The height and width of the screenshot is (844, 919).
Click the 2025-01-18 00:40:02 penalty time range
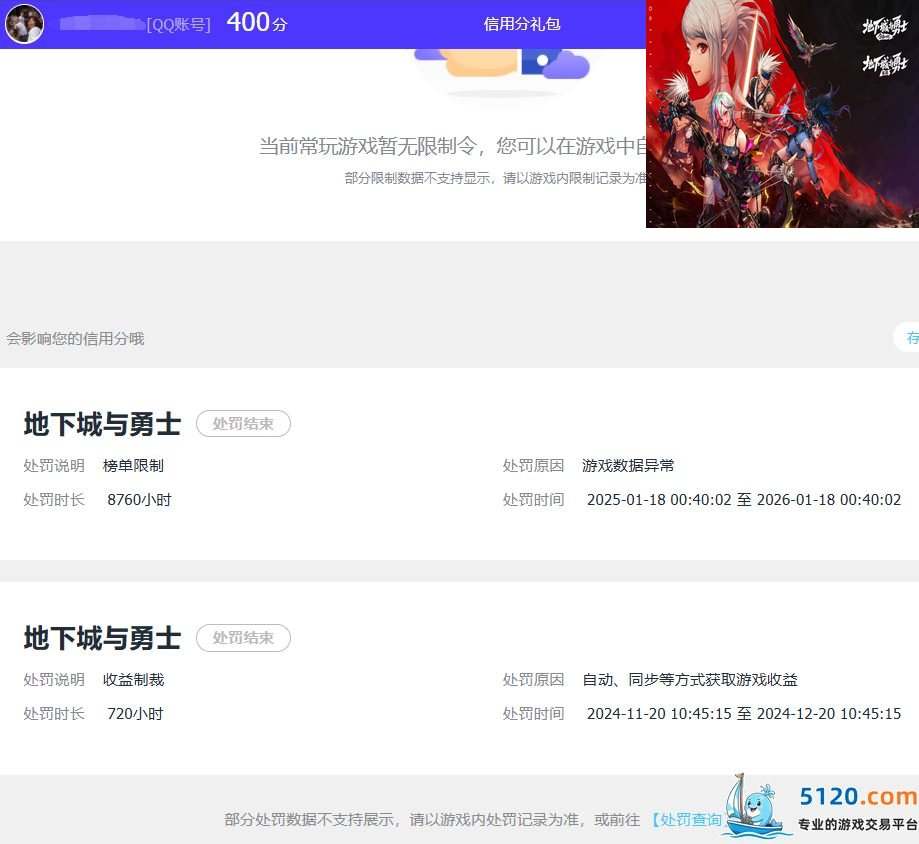744,499
